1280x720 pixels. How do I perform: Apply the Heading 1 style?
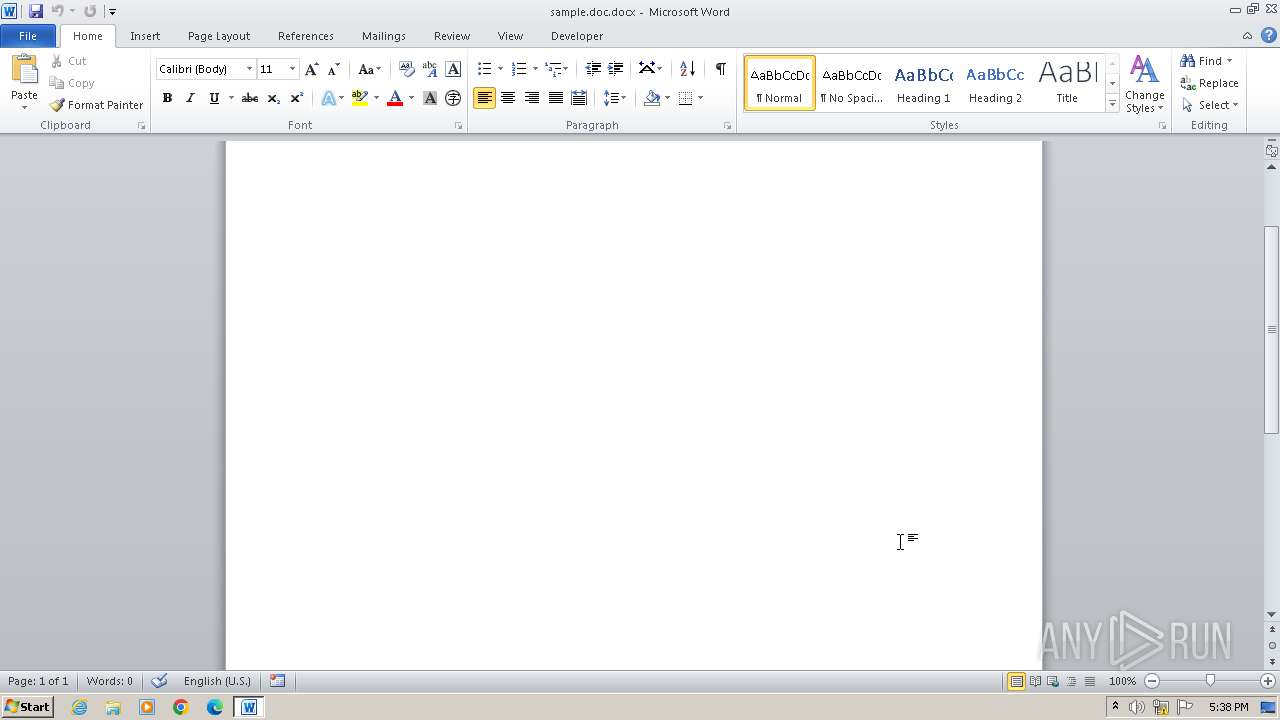924,83
